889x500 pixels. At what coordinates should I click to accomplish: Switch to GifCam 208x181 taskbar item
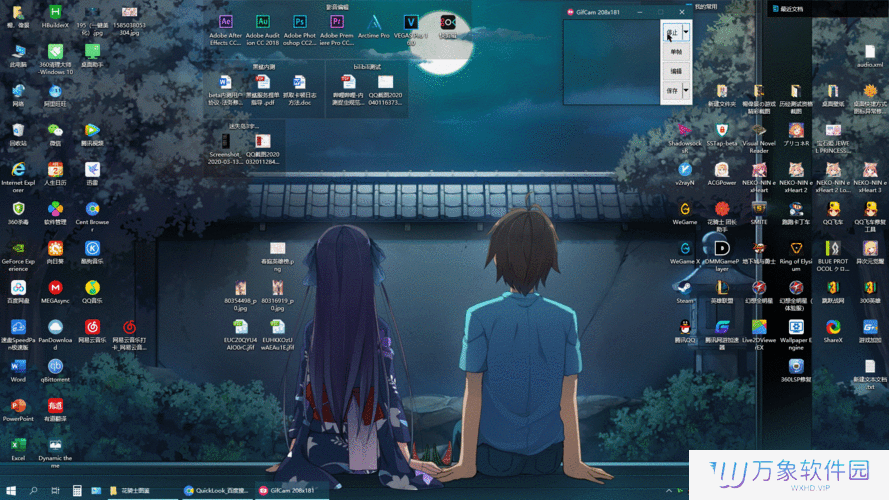coord(291,490)
